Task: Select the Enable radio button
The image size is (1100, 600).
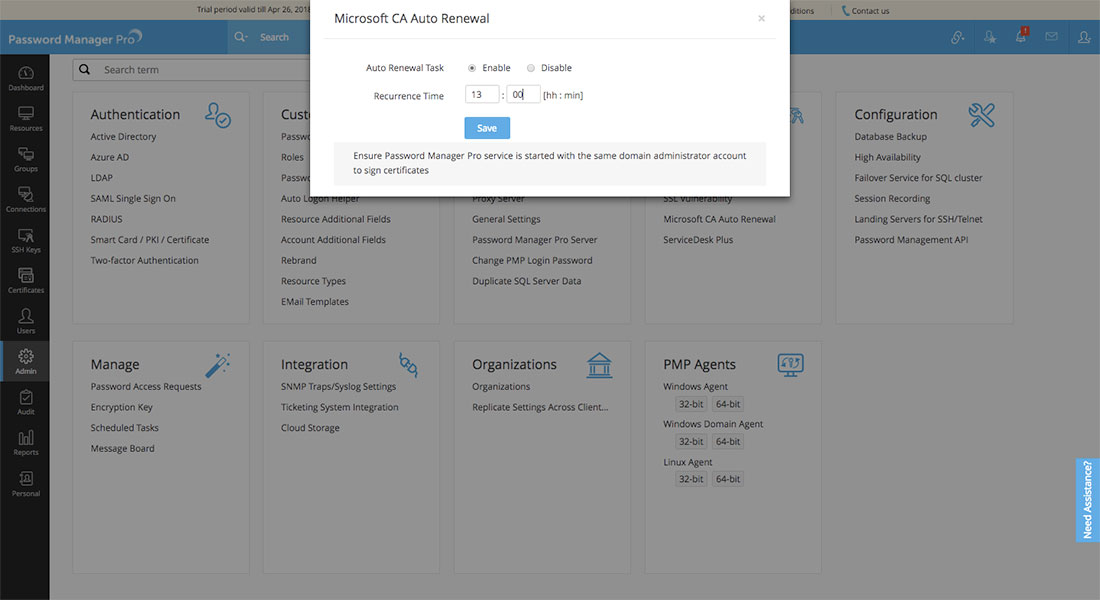Action: click(x=471, y=68)
